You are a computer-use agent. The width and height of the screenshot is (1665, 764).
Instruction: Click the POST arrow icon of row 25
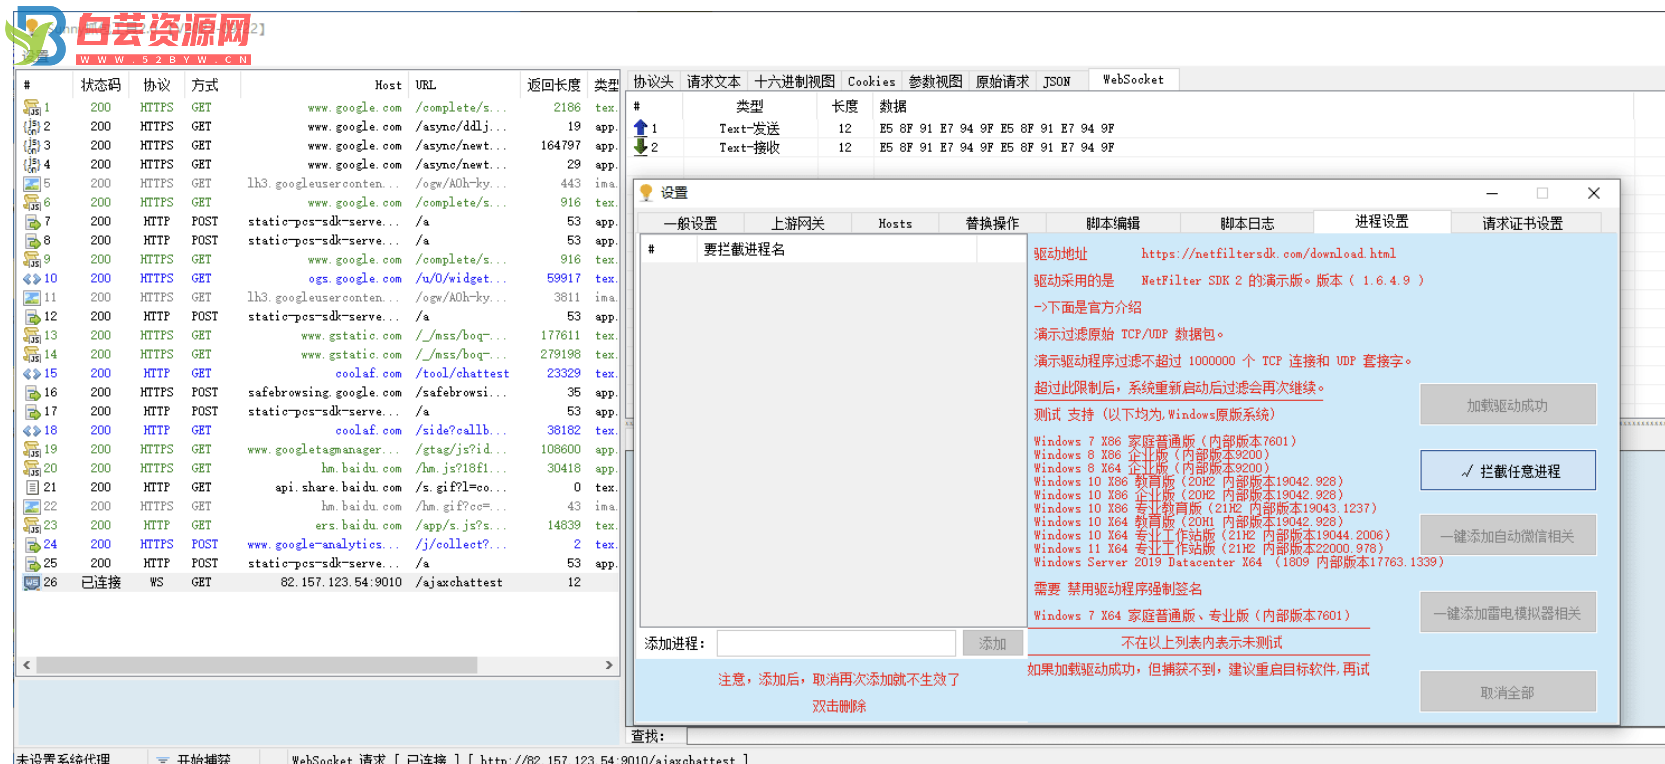32,564
